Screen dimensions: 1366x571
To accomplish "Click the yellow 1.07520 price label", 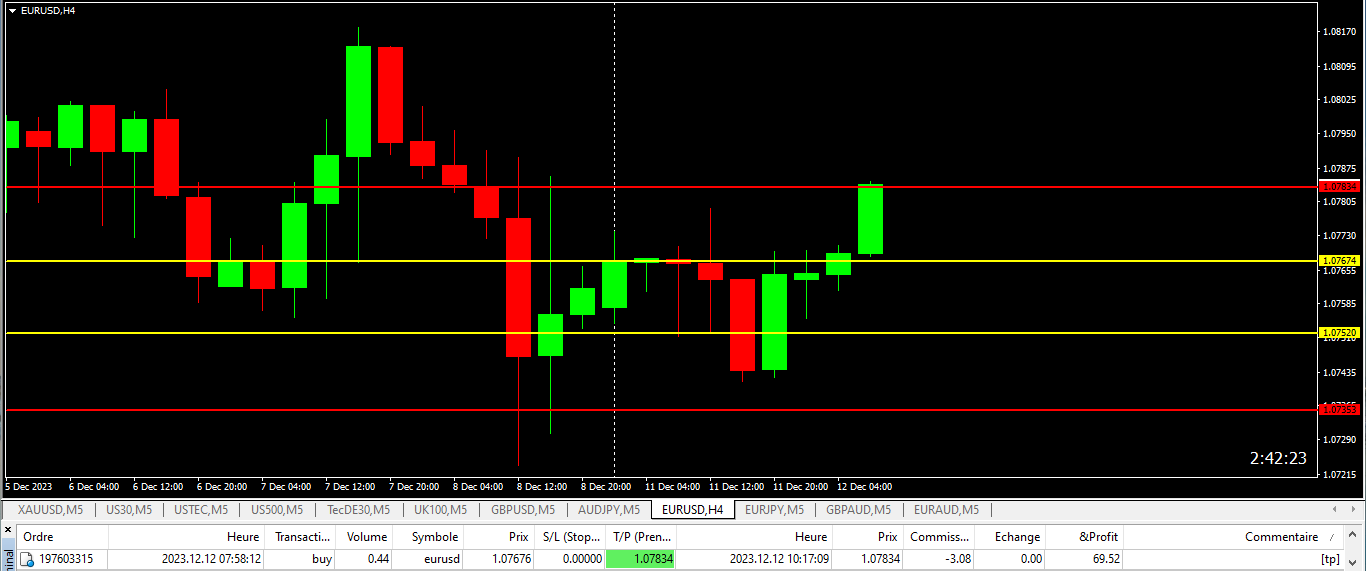I will point(1339,332).
